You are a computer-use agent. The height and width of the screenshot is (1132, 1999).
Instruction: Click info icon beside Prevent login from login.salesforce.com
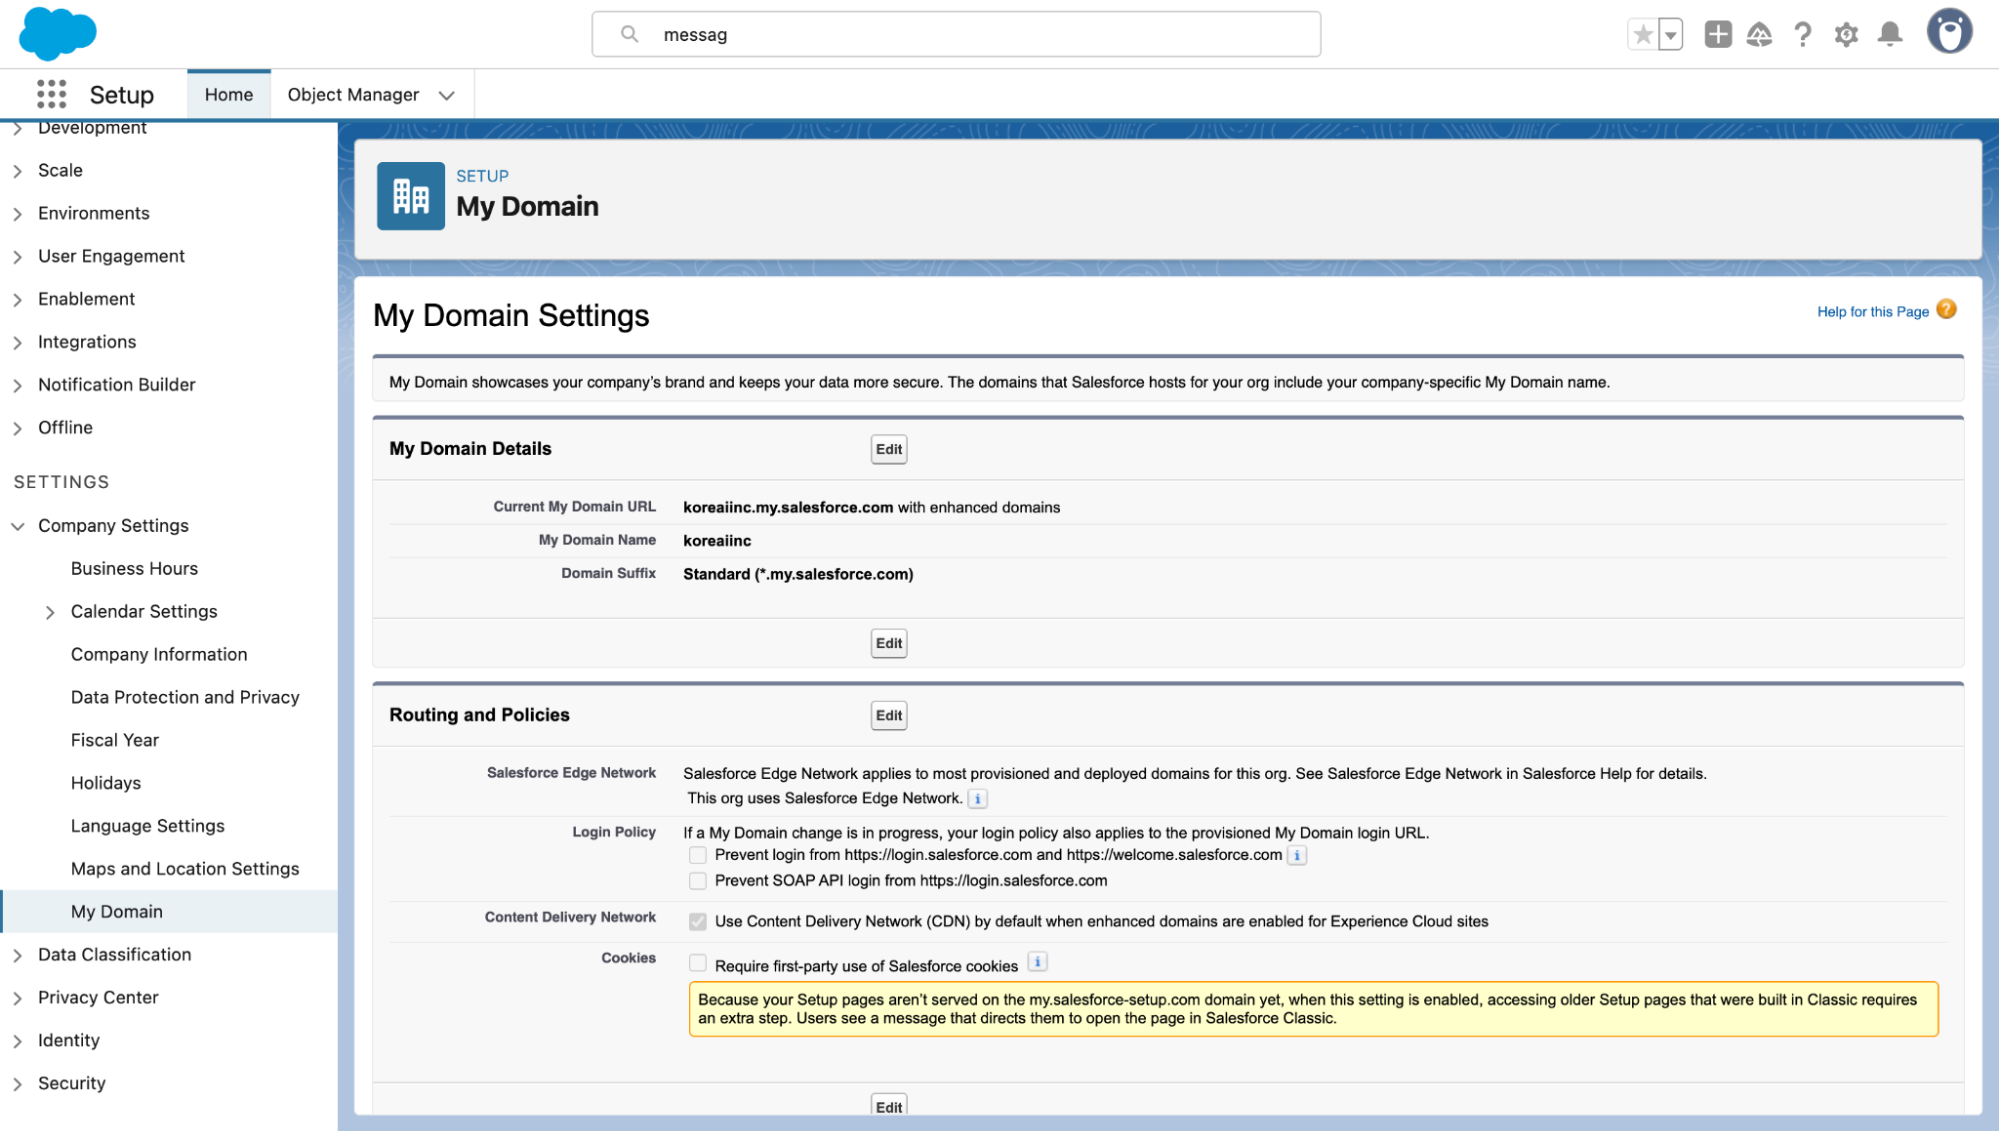[1297, 855]
